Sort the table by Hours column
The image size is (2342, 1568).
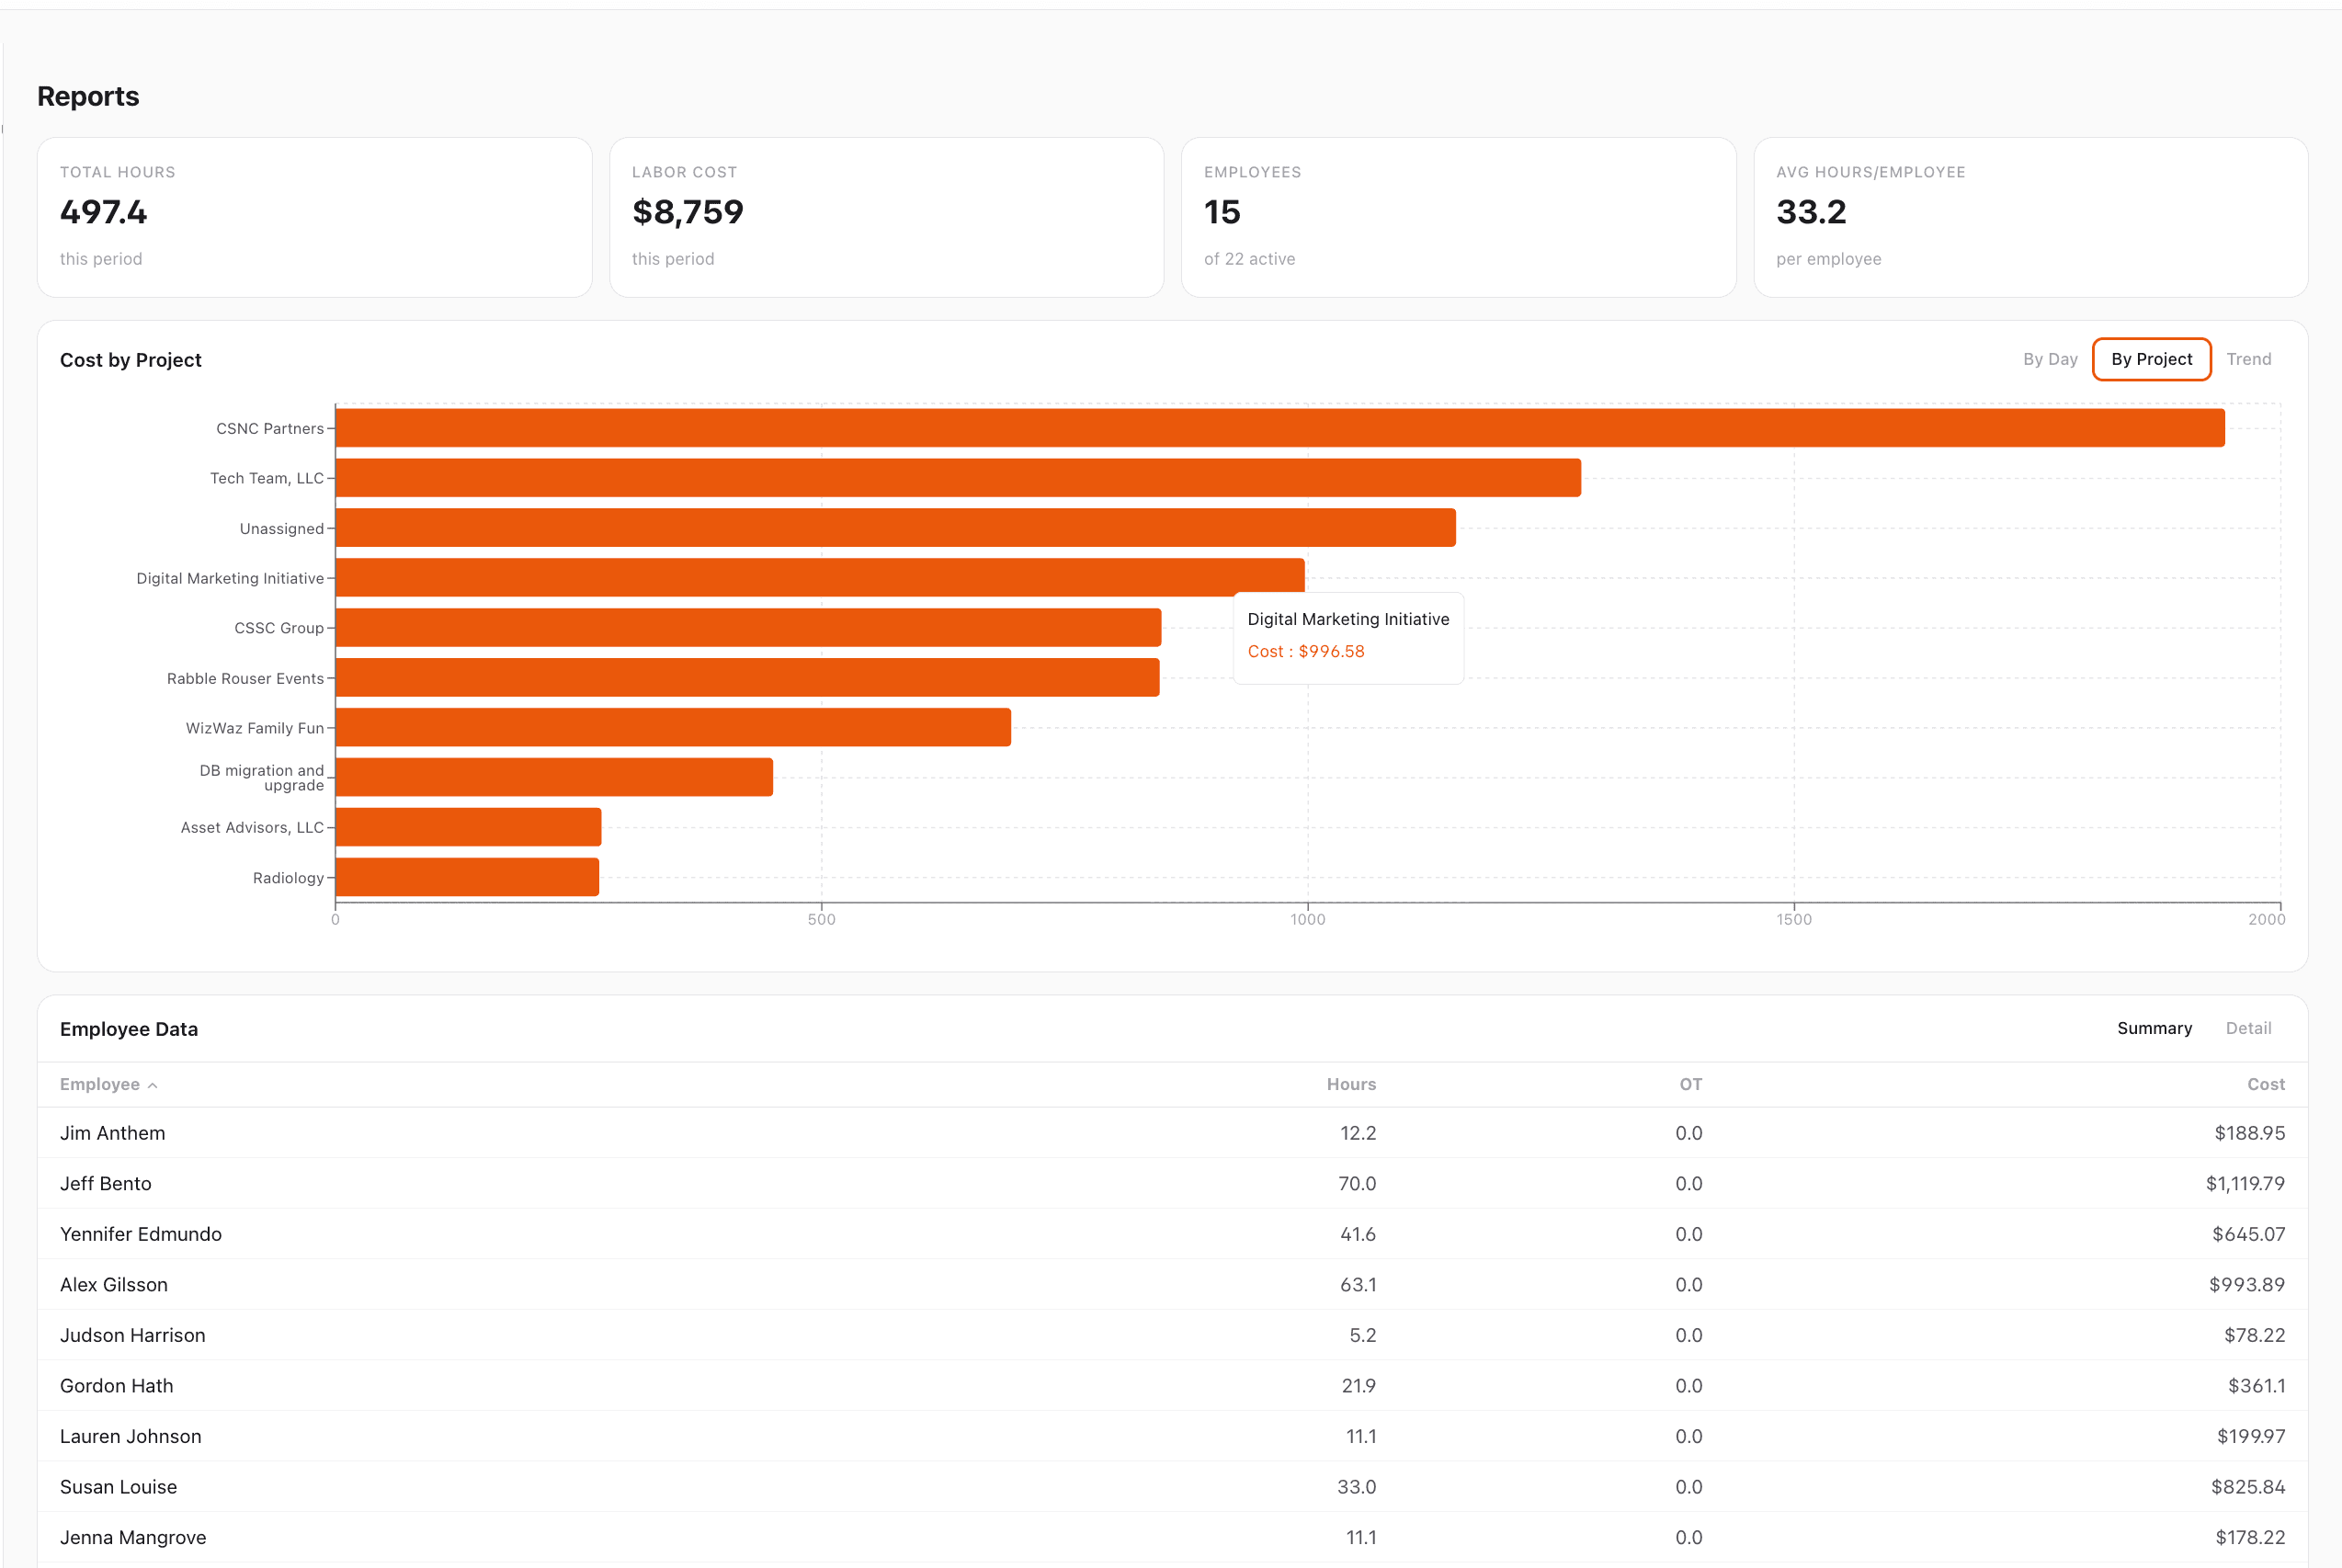coord(1351,1084)
